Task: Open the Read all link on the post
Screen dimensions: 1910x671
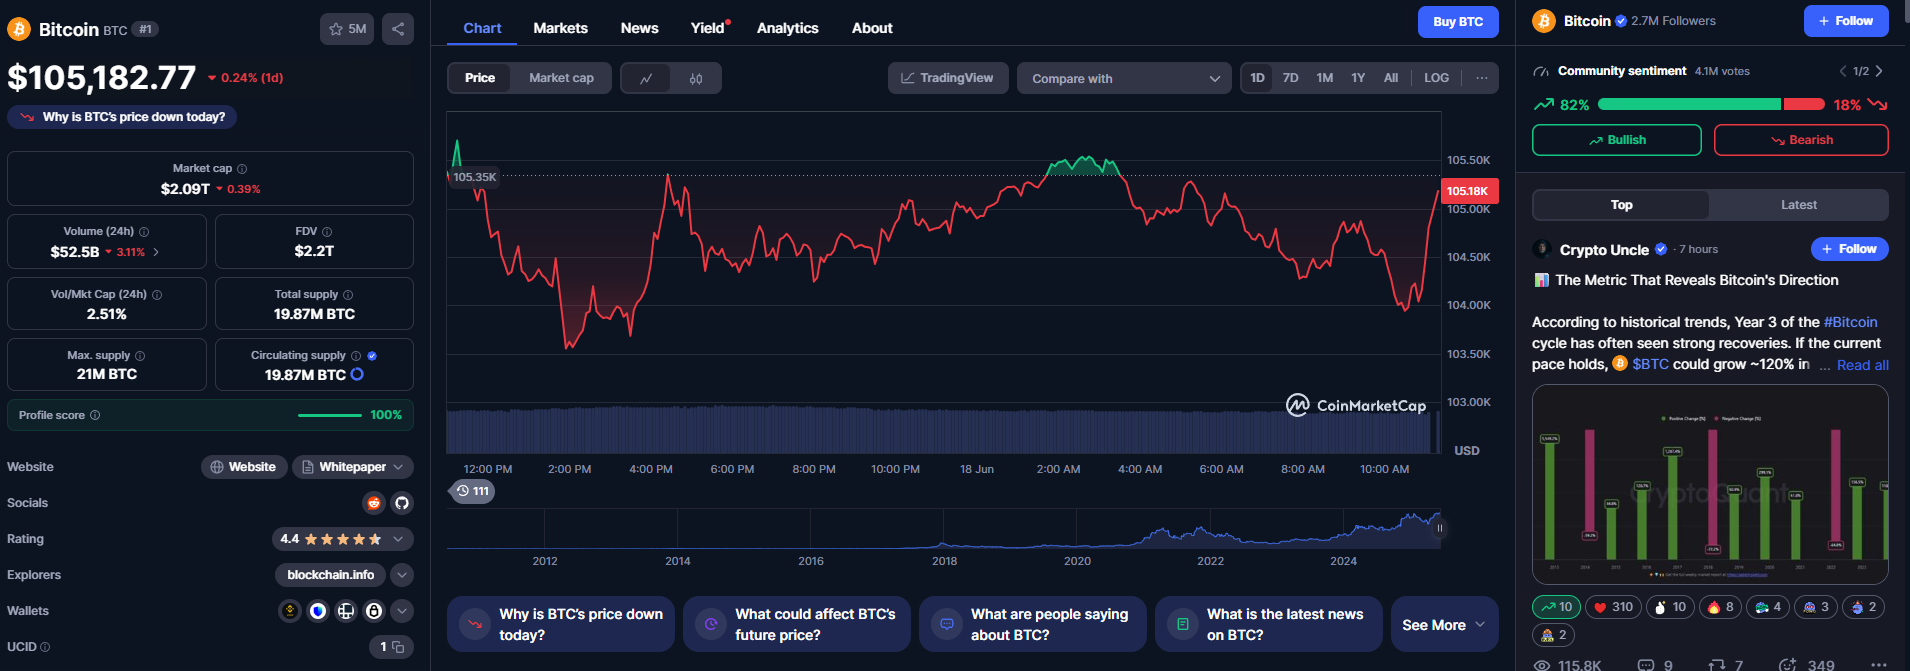Action: [x=1862, y=365]
